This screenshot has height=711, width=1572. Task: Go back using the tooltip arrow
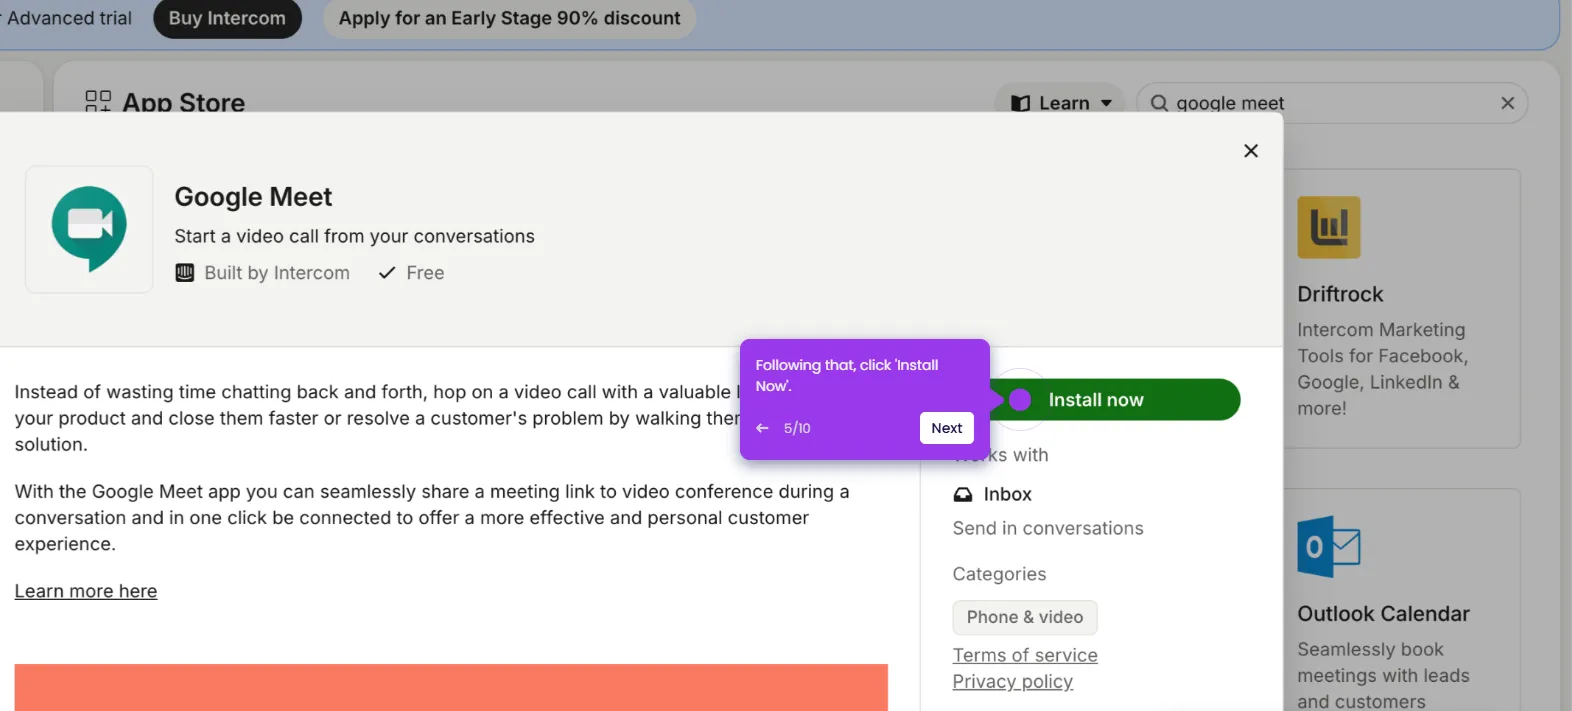[762, 428]
